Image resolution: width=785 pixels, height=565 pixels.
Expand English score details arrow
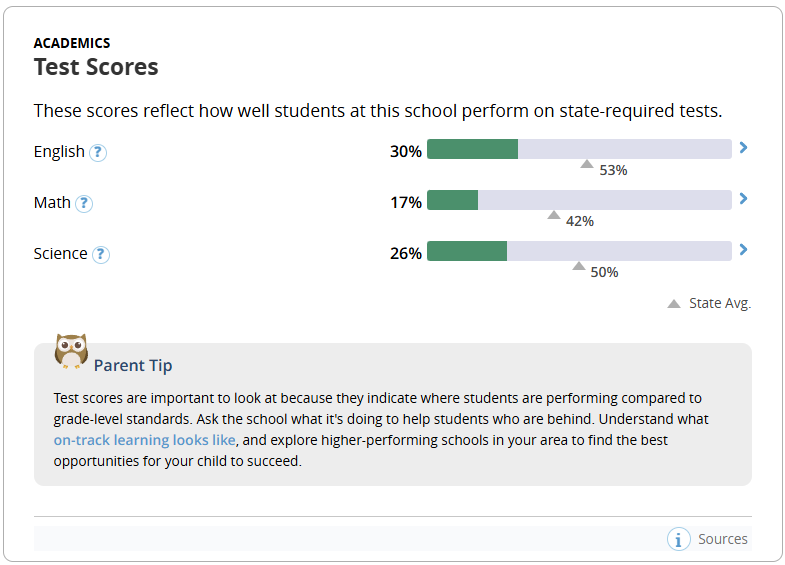tap(743, 148)
